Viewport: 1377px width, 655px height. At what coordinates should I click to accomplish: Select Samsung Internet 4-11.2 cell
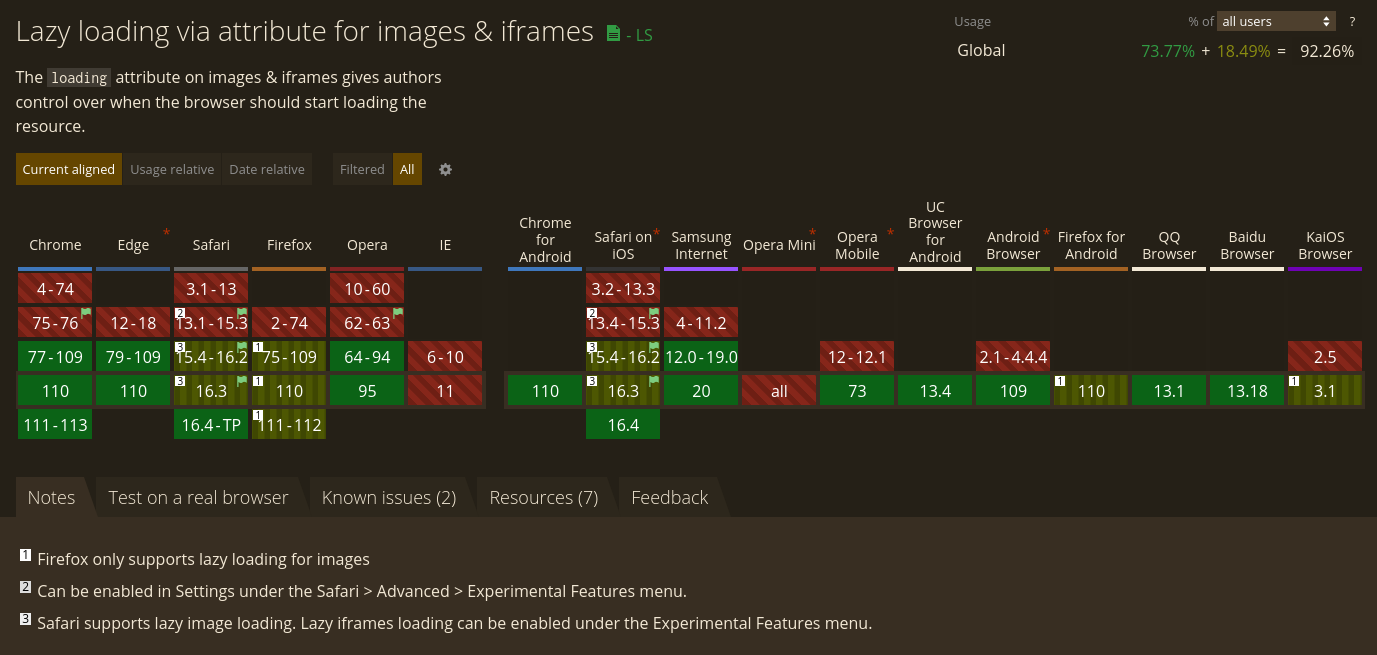(701, 323)
